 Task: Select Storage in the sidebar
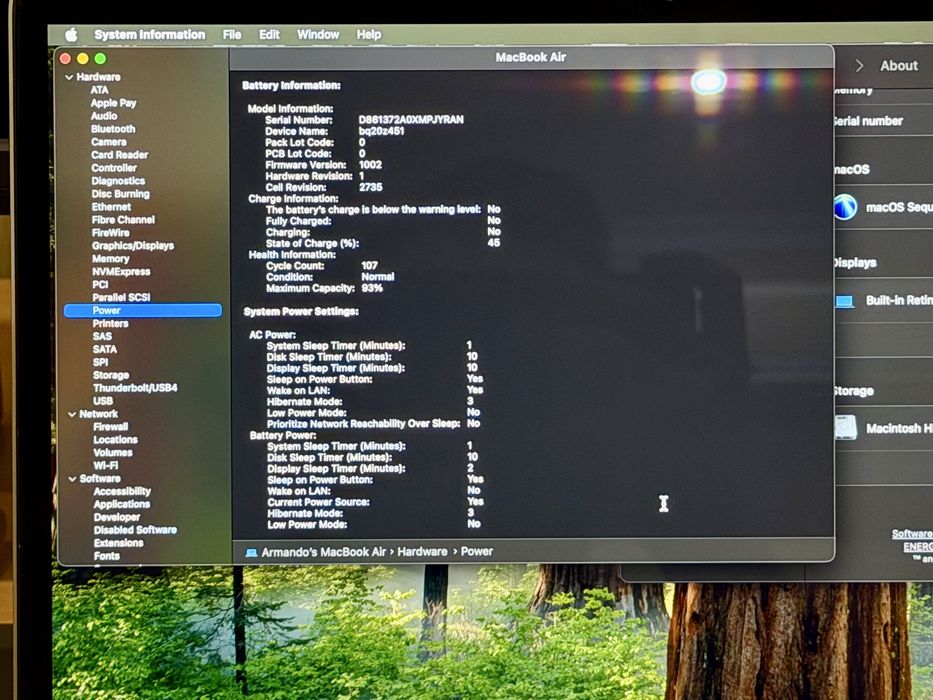111,375
